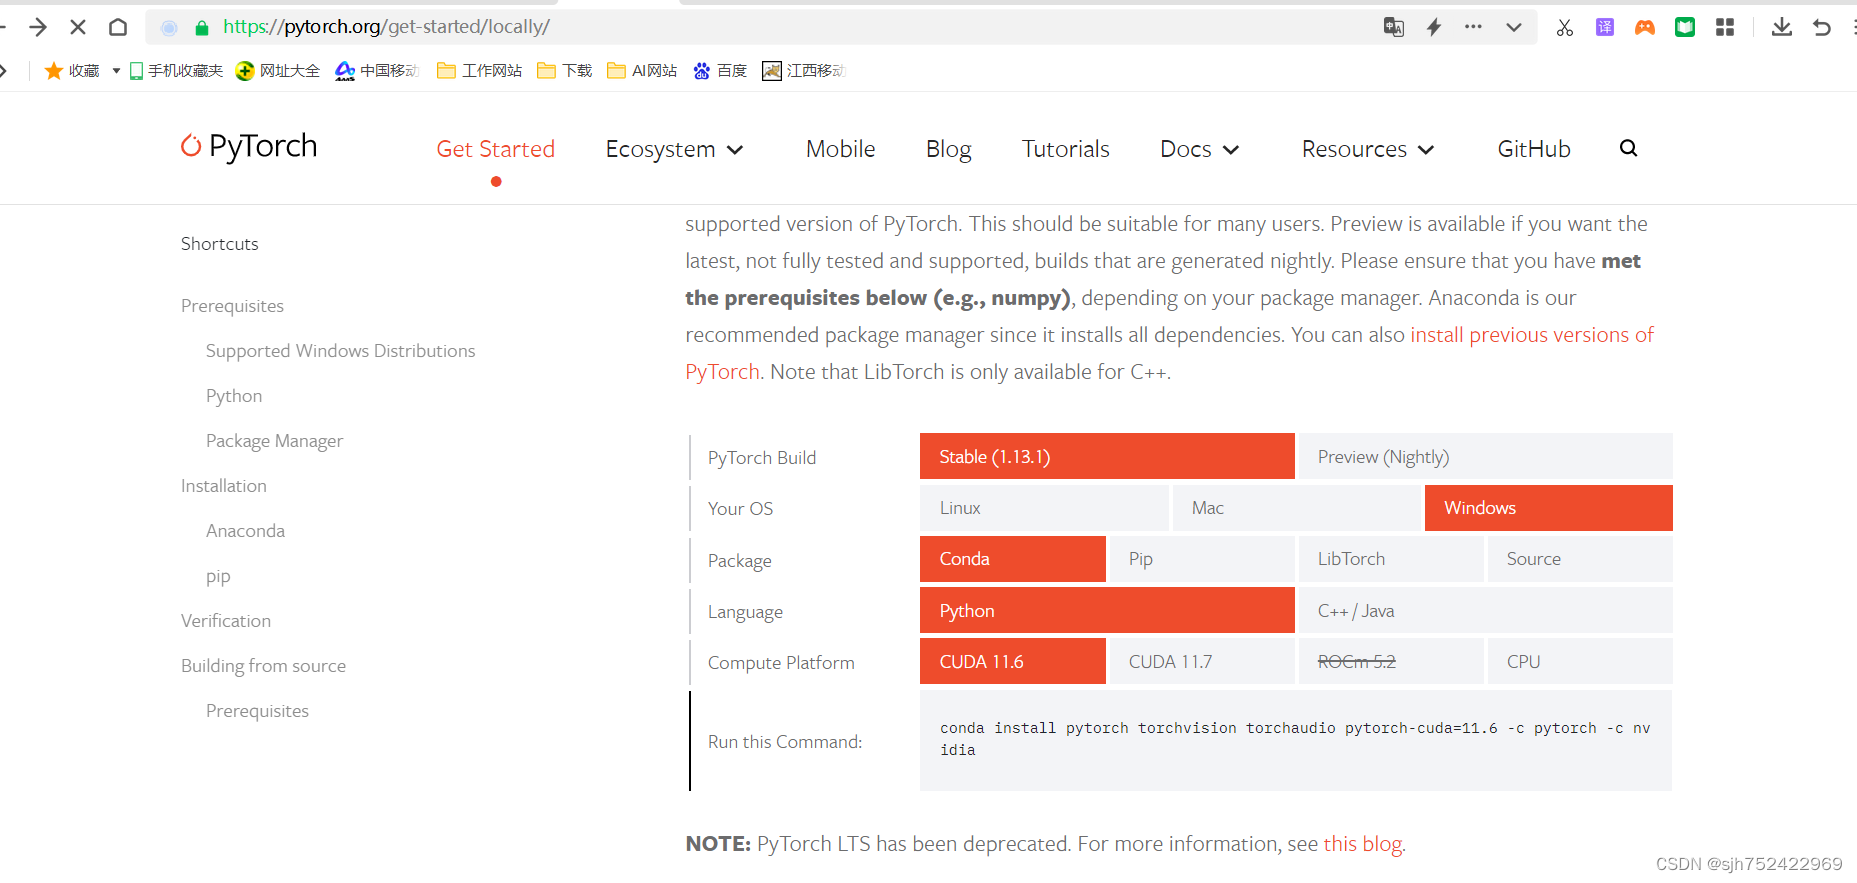Image resolution: width=1857 pixels, height=883 pixels.
Task: Open the 下载 bookmark folder
Action: pos(565,70)
